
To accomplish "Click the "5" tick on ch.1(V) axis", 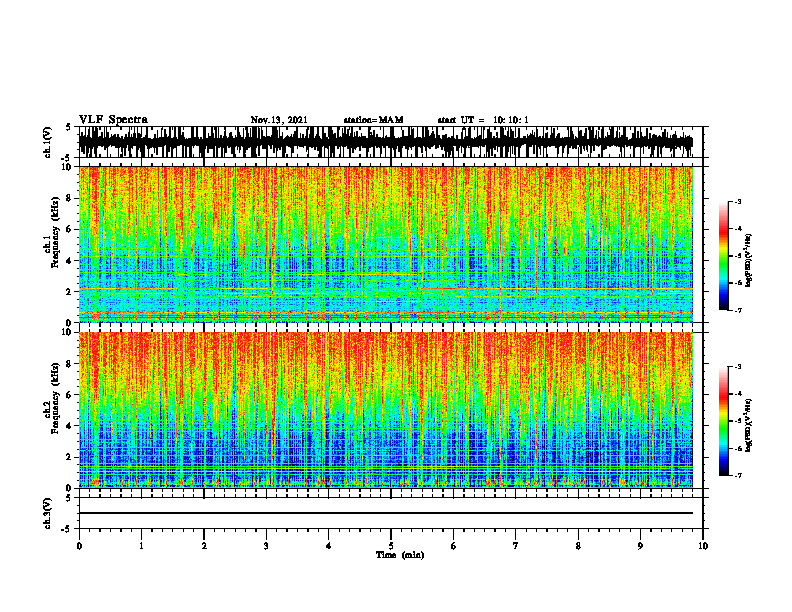I will 69,128.
